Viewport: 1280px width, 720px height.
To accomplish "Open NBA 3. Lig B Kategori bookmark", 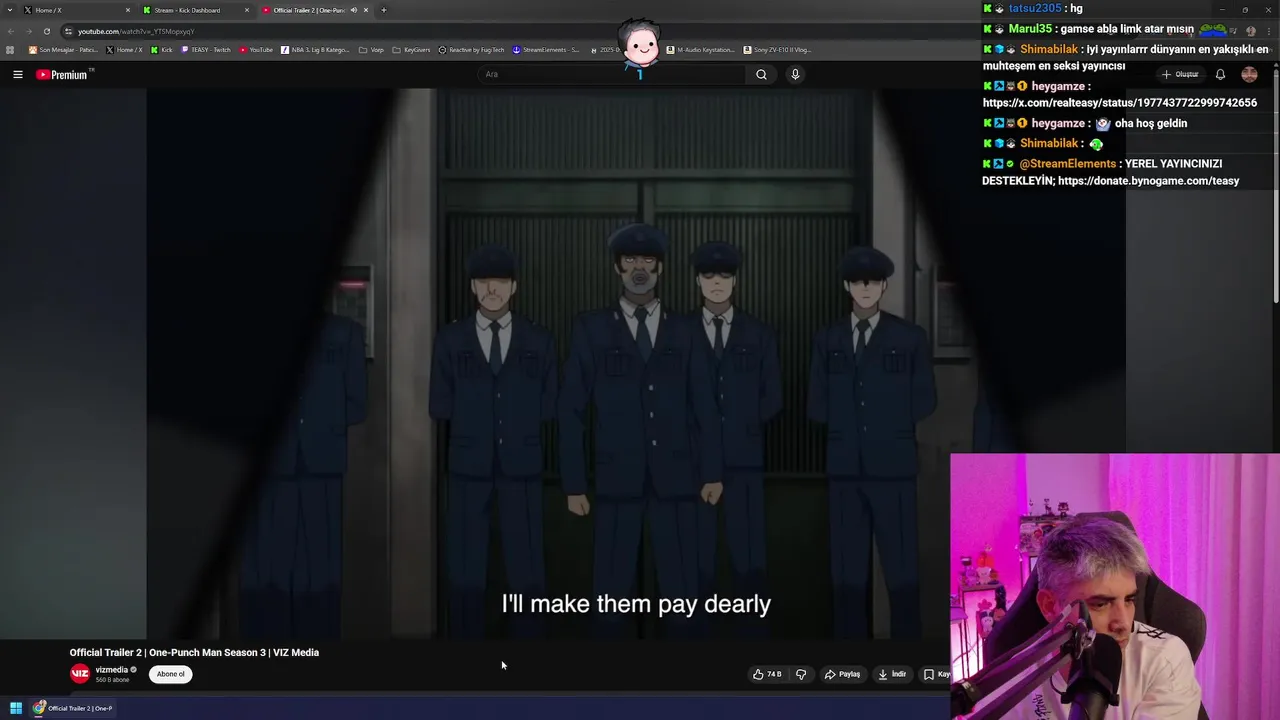I will (x=315, y=49).
